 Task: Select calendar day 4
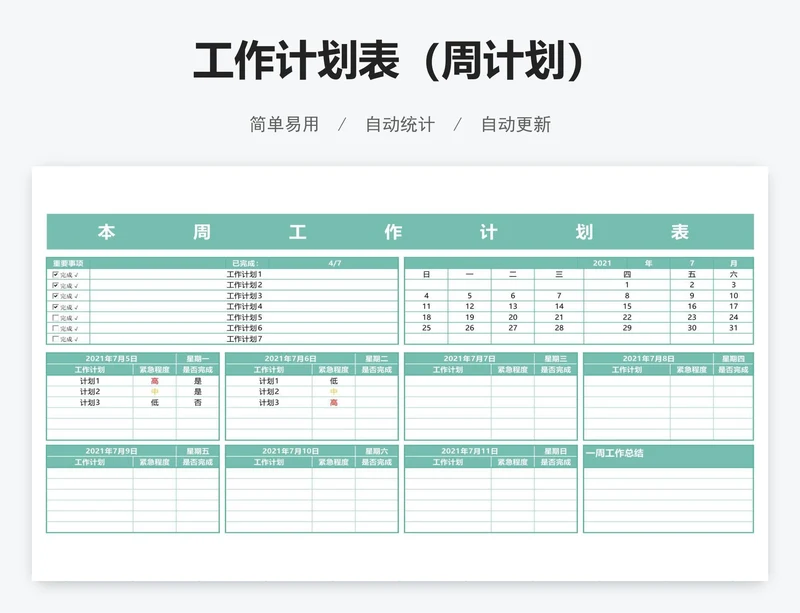pyautogui.click(x=427, y=296)
